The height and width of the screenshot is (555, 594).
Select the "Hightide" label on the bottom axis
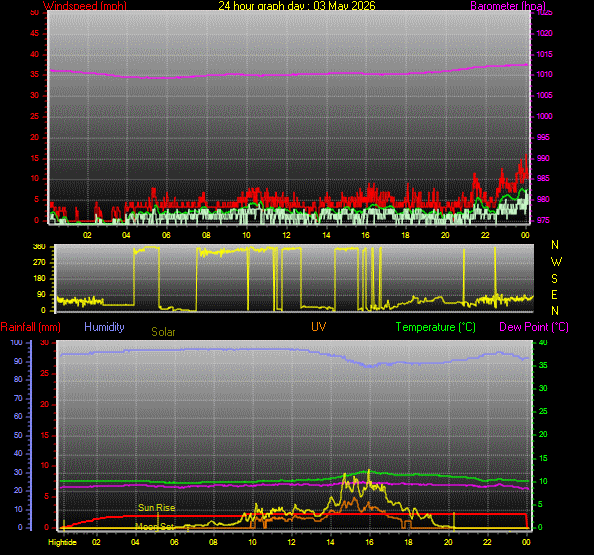click(x=63, y=542)
